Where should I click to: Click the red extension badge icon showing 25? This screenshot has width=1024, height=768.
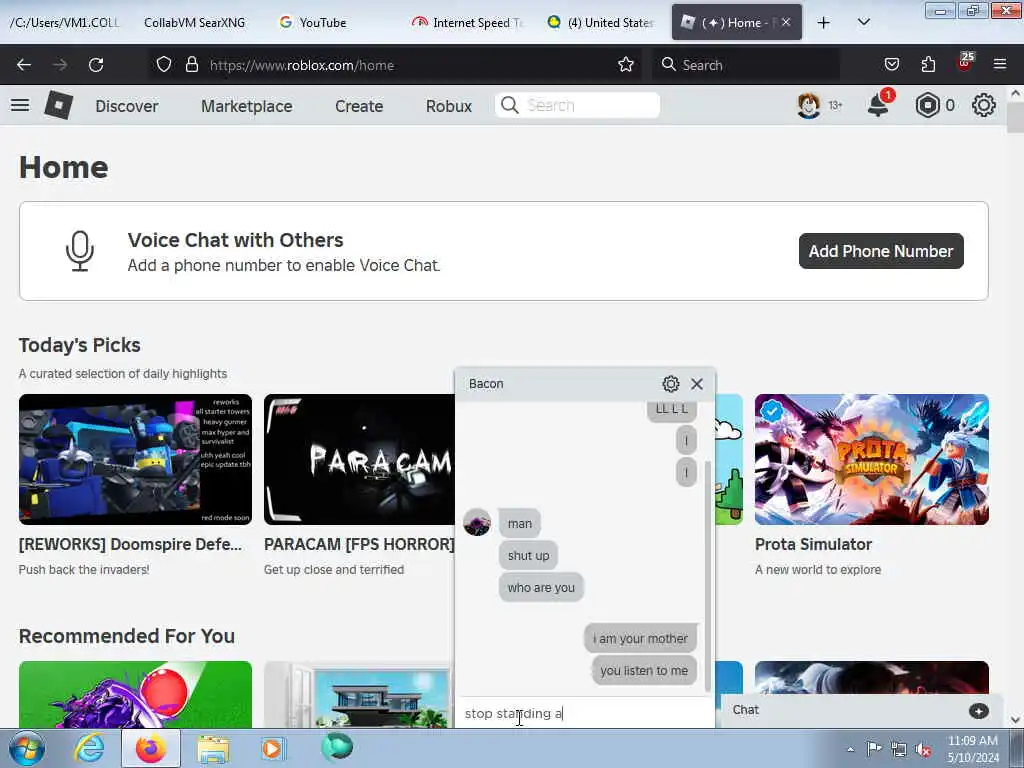965,63
